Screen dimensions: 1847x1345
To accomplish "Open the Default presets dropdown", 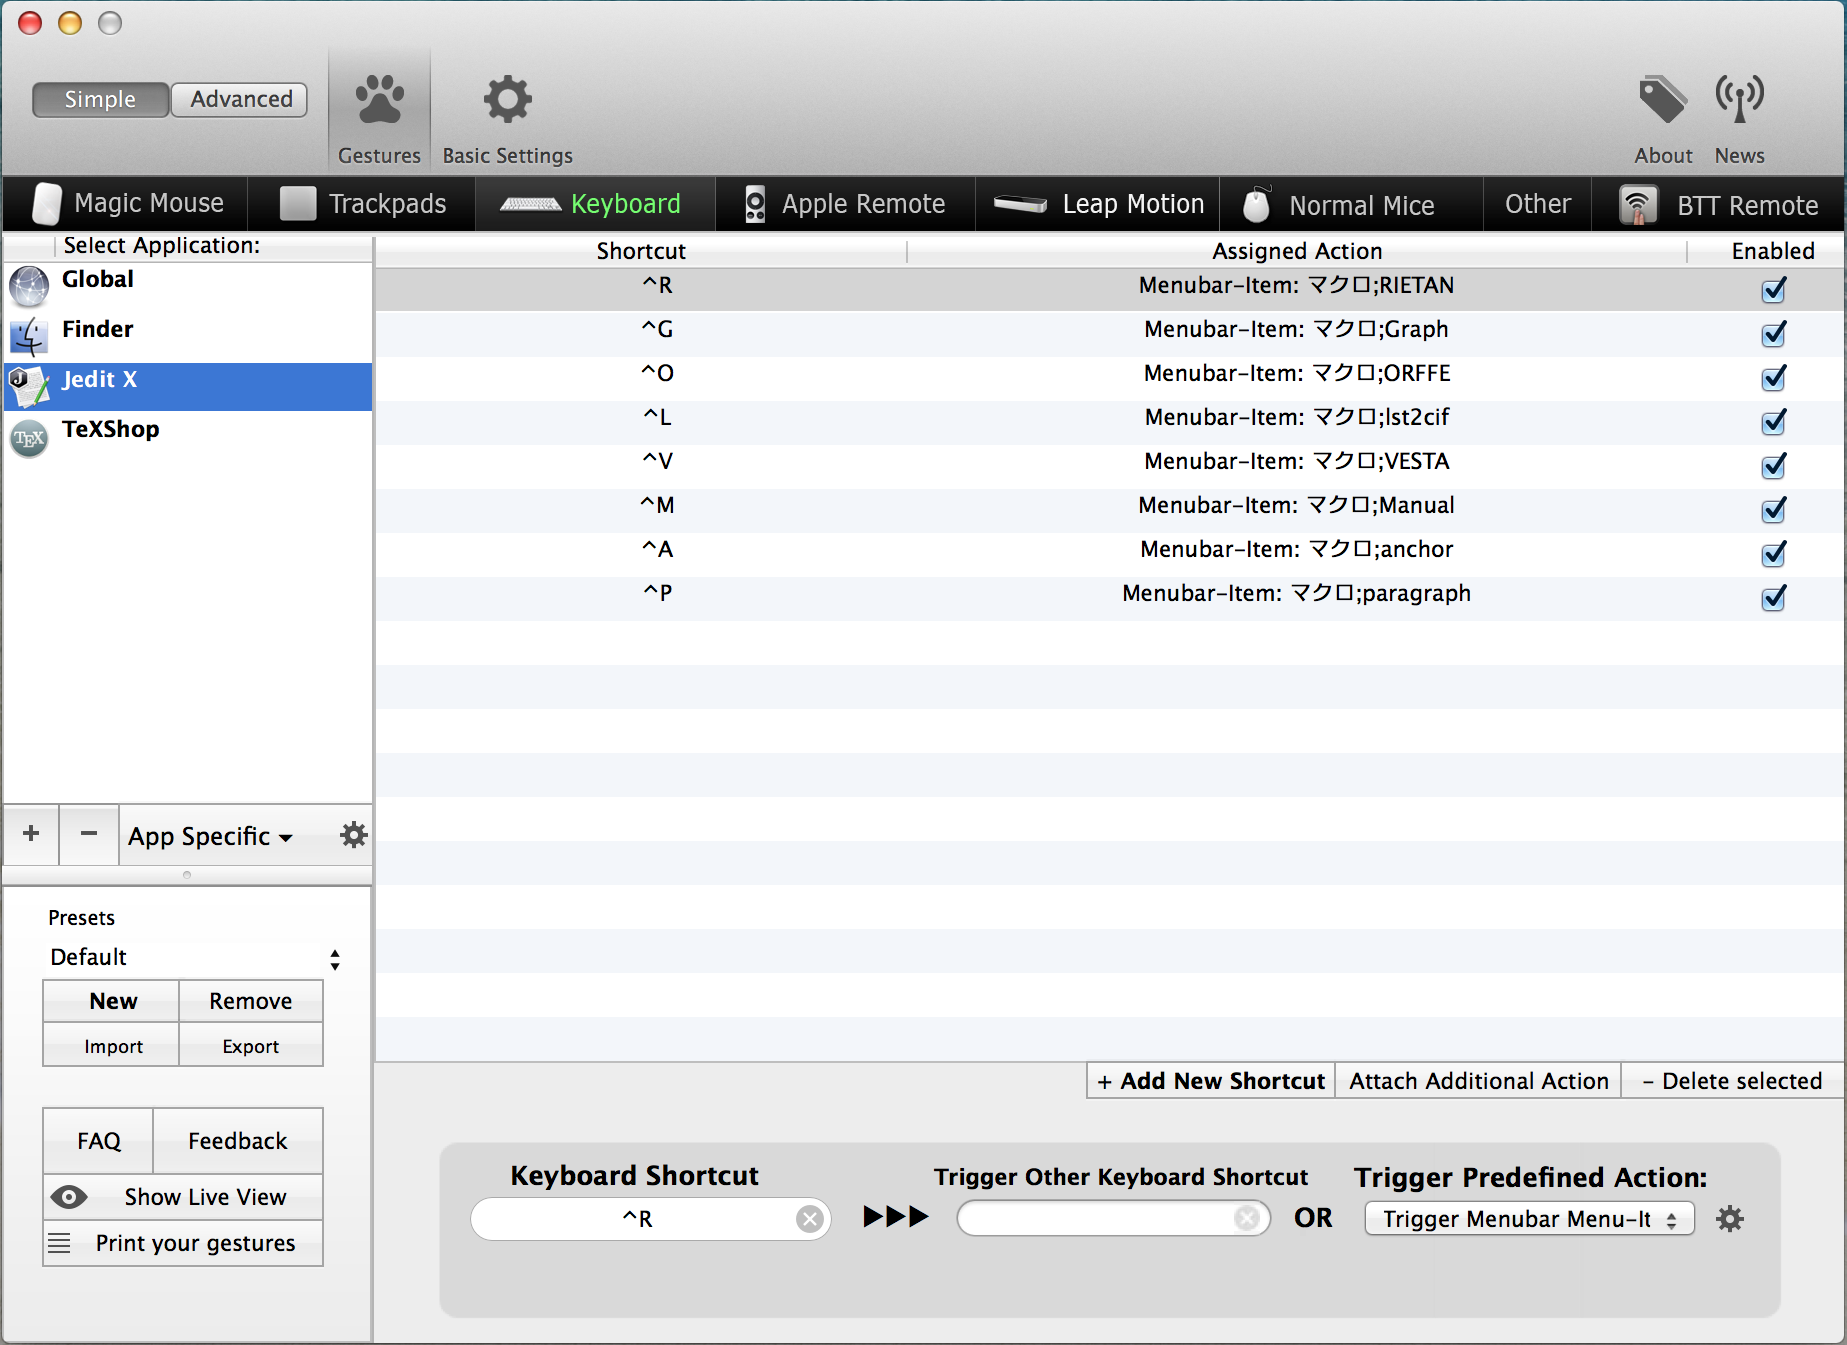I will coord(194,958).
